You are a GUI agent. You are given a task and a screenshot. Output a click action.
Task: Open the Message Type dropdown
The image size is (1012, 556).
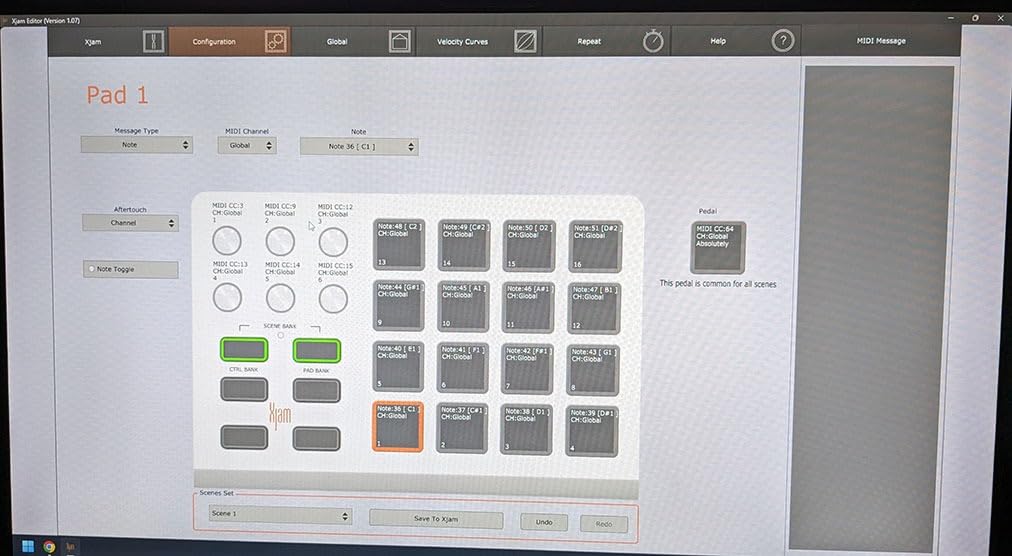pos(136,145)
